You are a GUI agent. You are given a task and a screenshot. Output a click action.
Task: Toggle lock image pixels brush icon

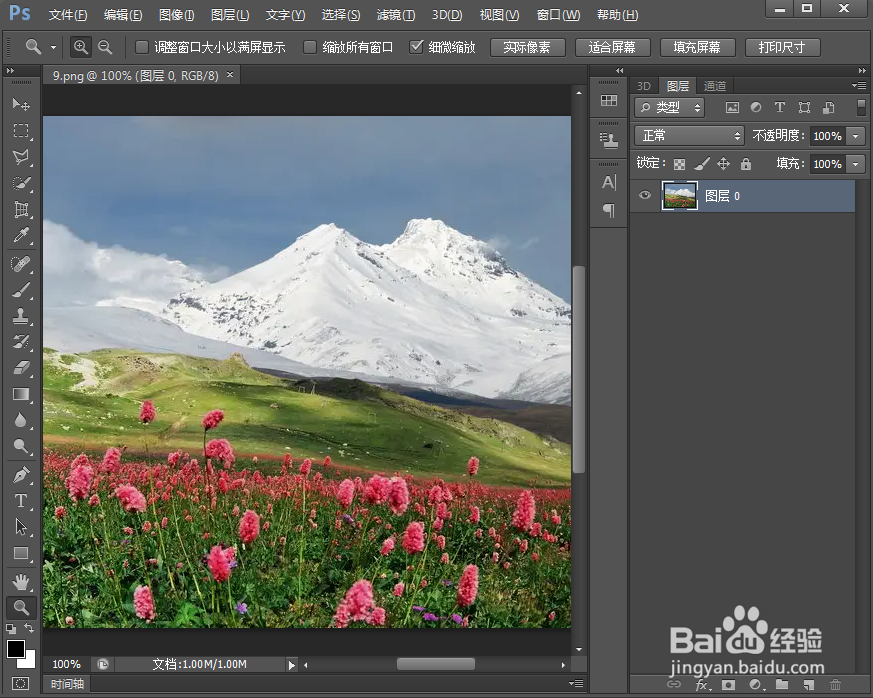tap(702, 164)
